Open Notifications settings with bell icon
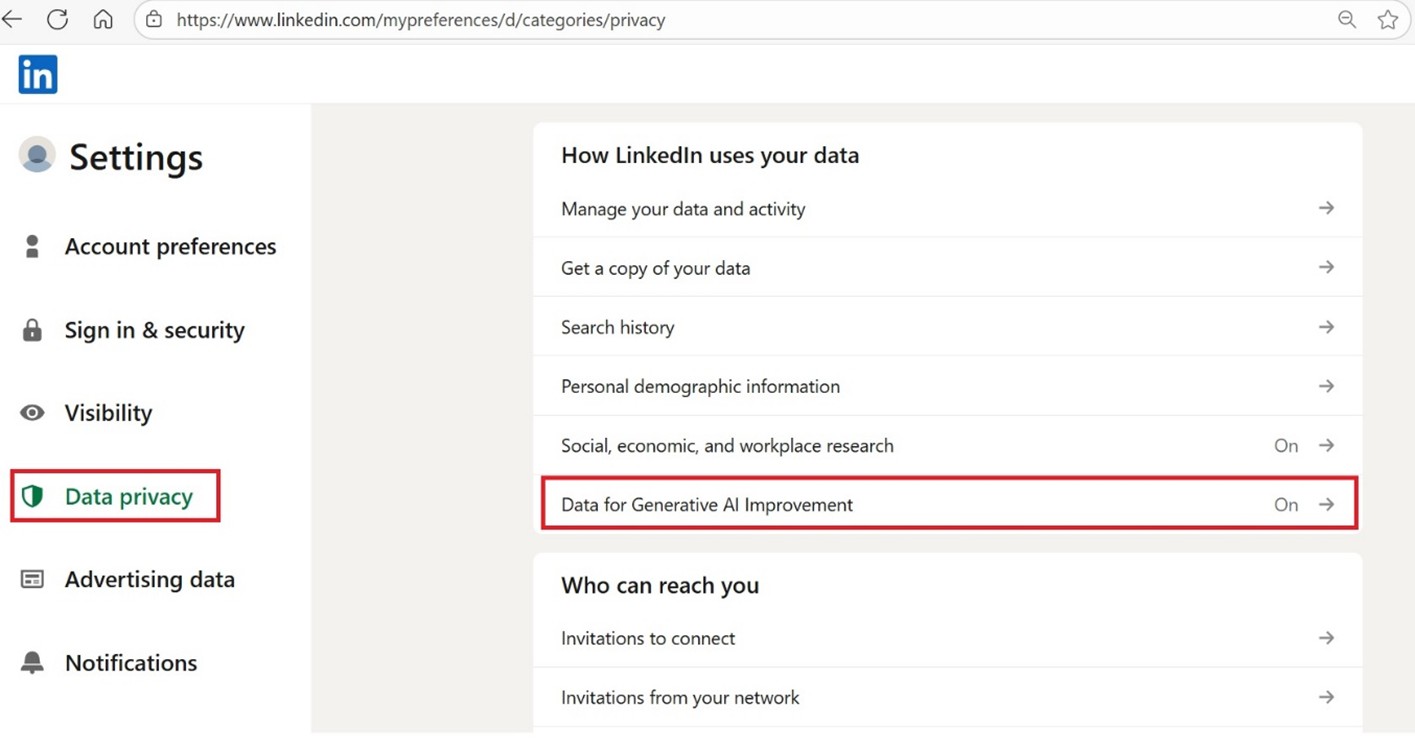This screenshot has width=1415, height=747. 130,663
